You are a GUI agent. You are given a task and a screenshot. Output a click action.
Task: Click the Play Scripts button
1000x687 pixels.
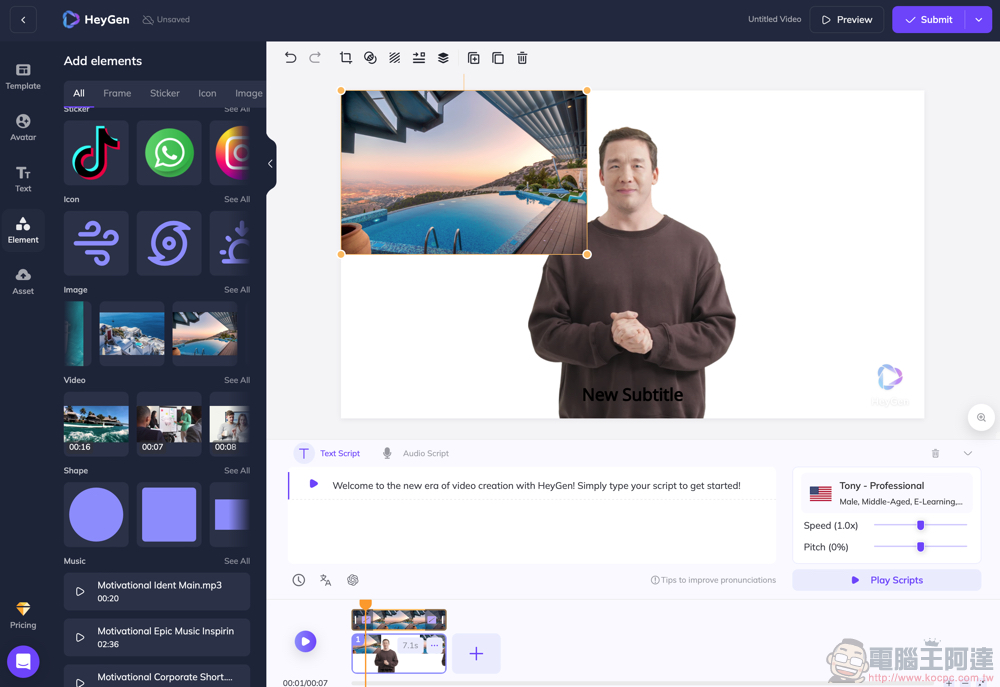886,580
